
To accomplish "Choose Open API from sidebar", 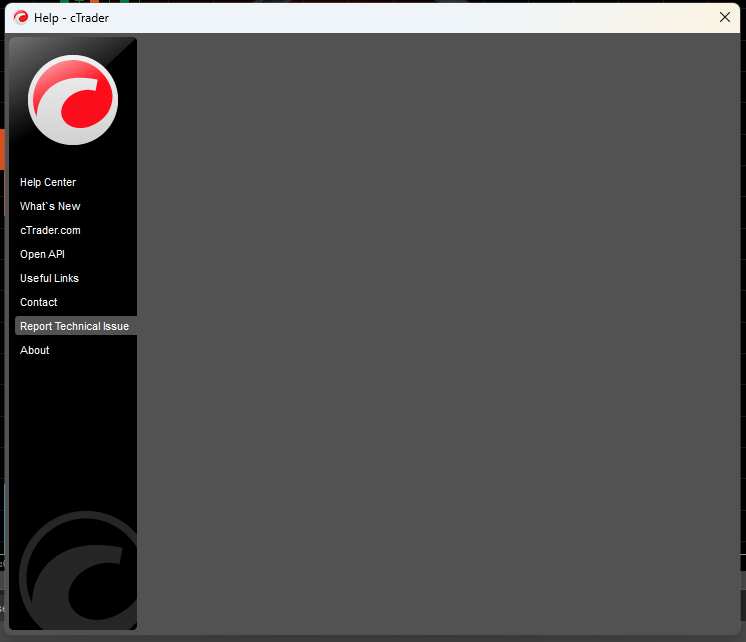I will [42, 254].
